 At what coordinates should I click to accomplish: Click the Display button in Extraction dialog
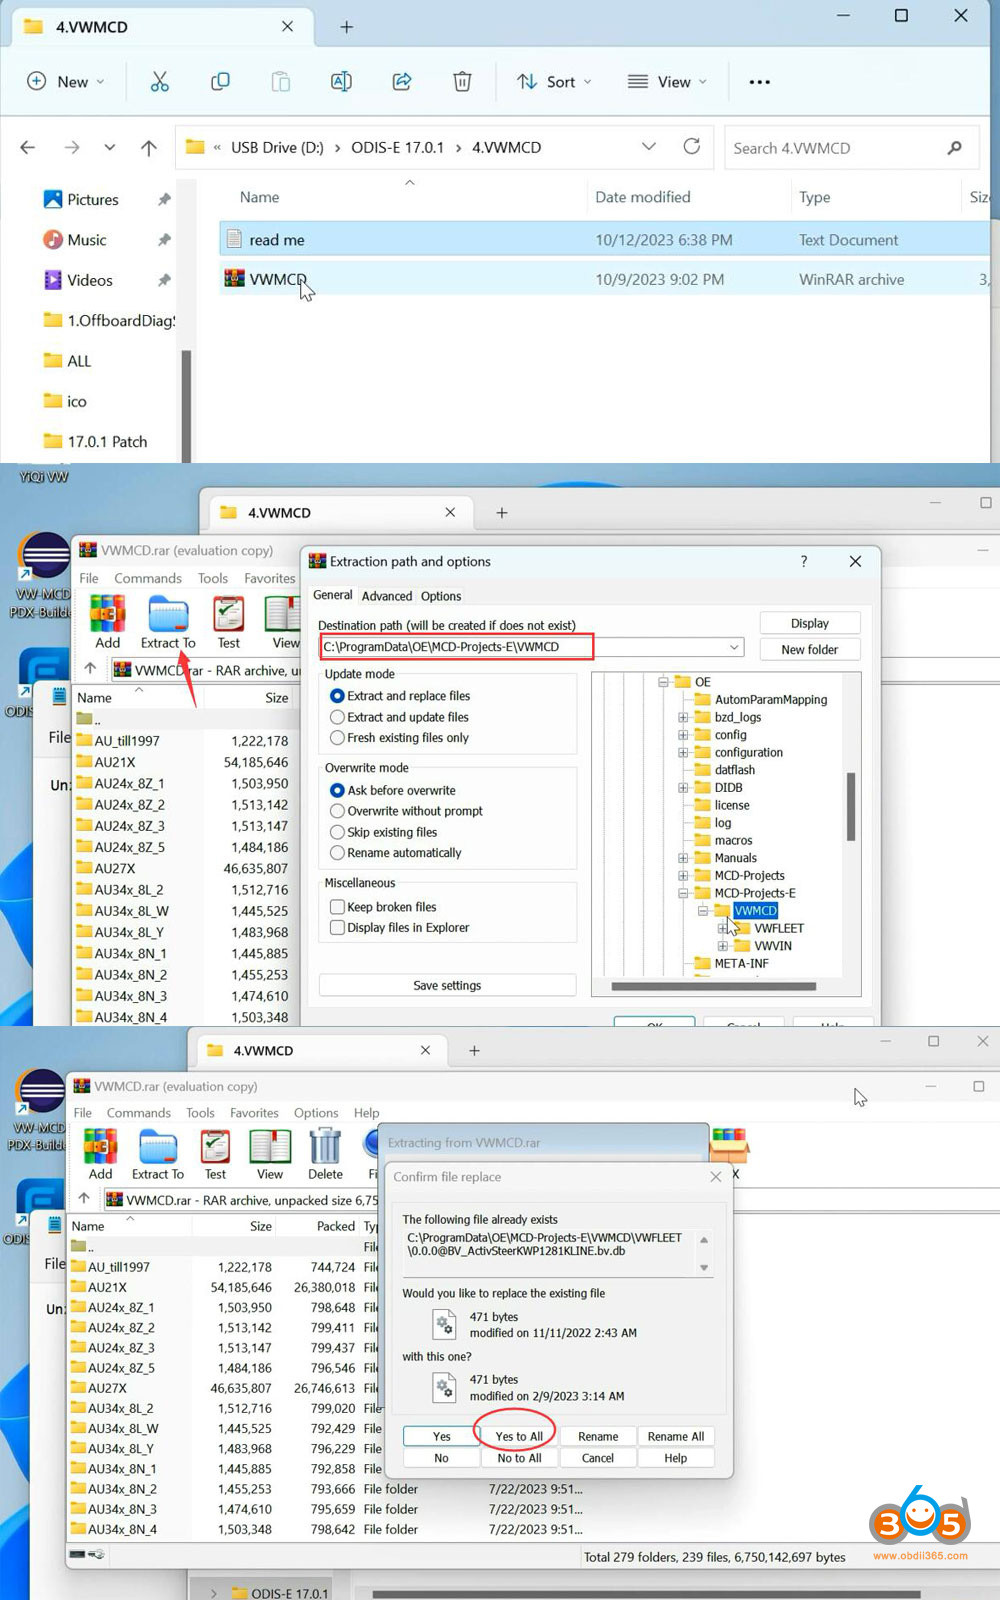(x=810, y=623)
